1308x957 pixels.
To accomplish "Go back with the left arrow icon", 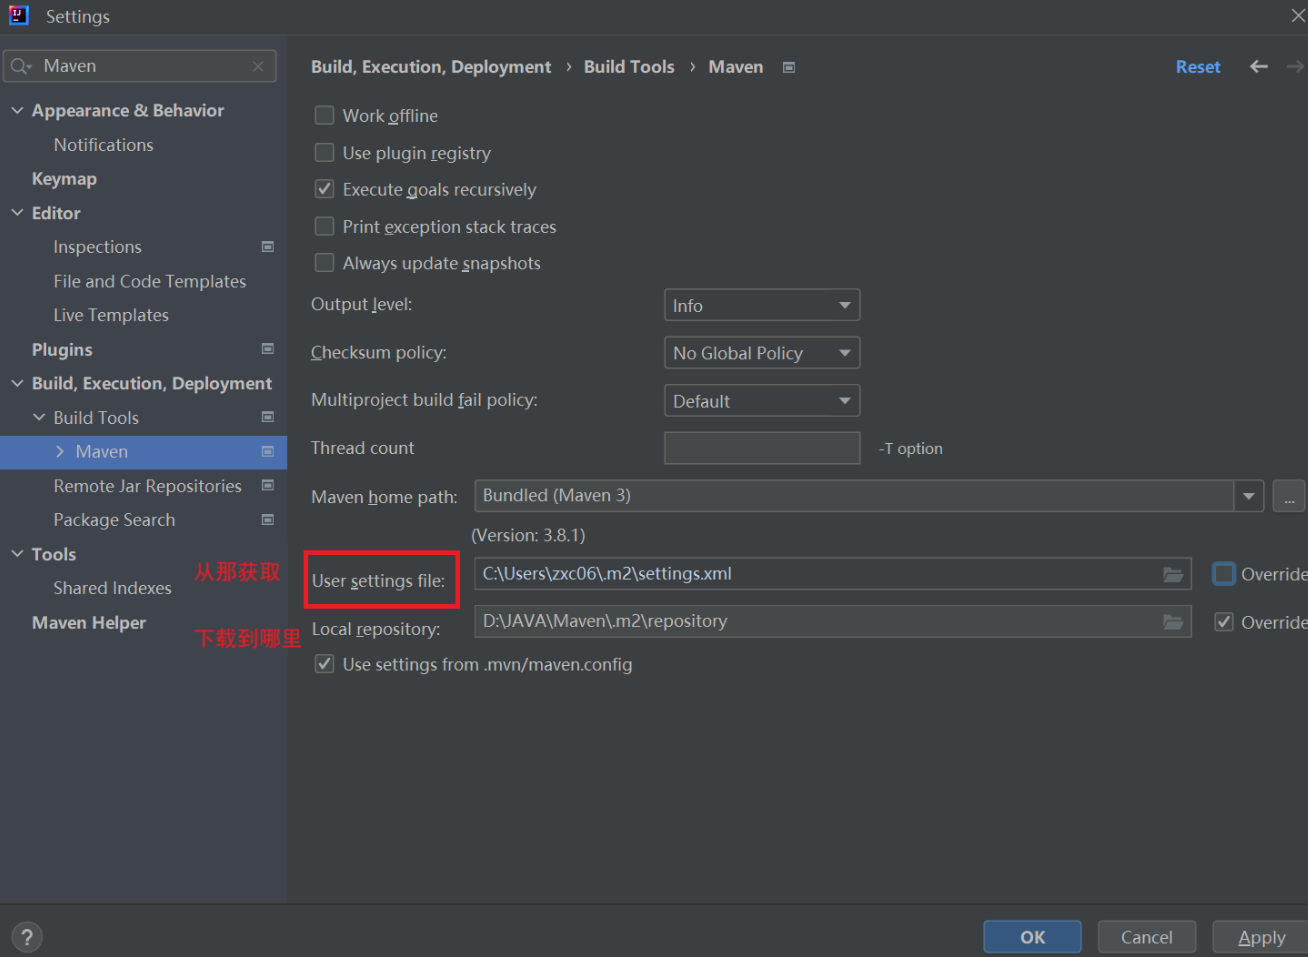I will [x=1259, y=66].
